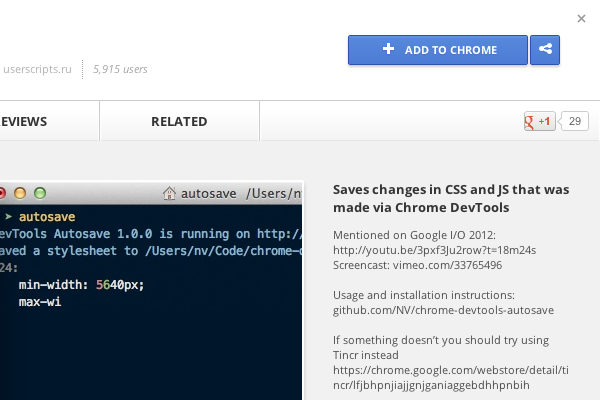600x400 pixels.
Task: Close the extension detail overlay
Action: tap(581, 18)
